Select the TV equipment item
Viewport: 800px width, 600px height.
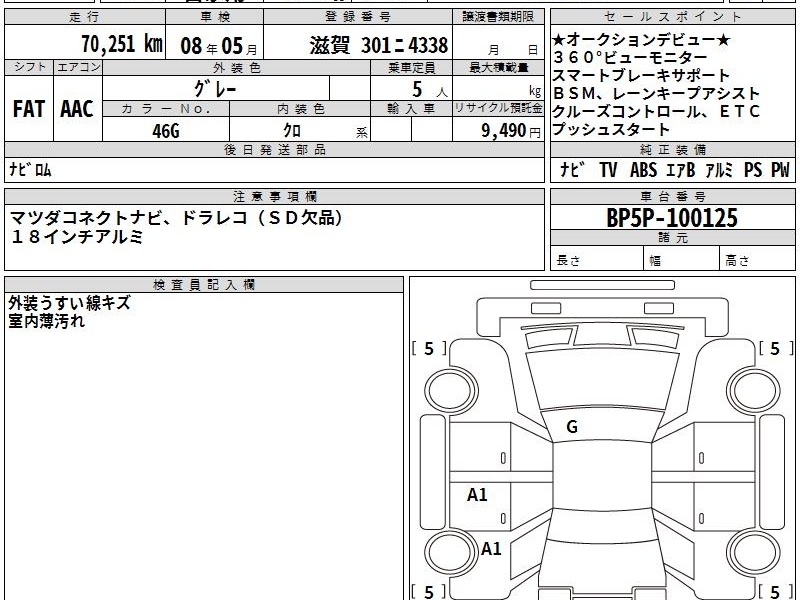point(608,169)
